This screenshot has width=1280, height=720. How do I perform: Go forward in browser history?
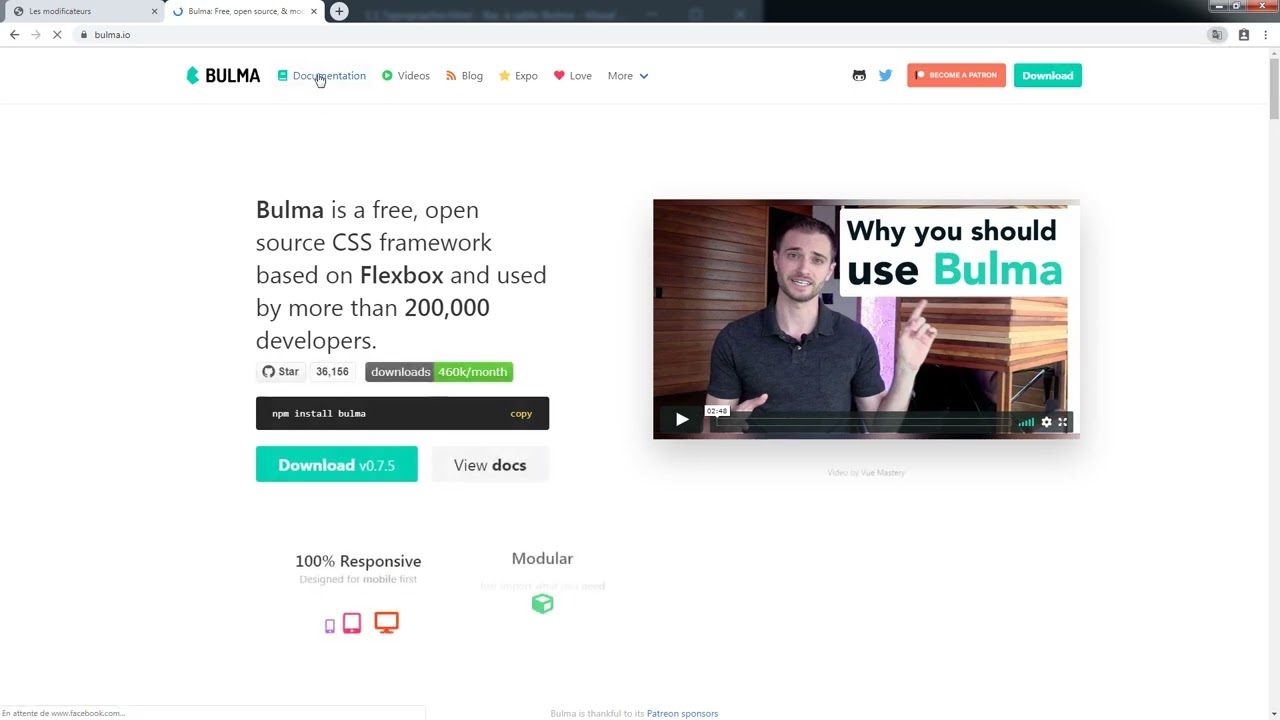[x=35, y=35]
